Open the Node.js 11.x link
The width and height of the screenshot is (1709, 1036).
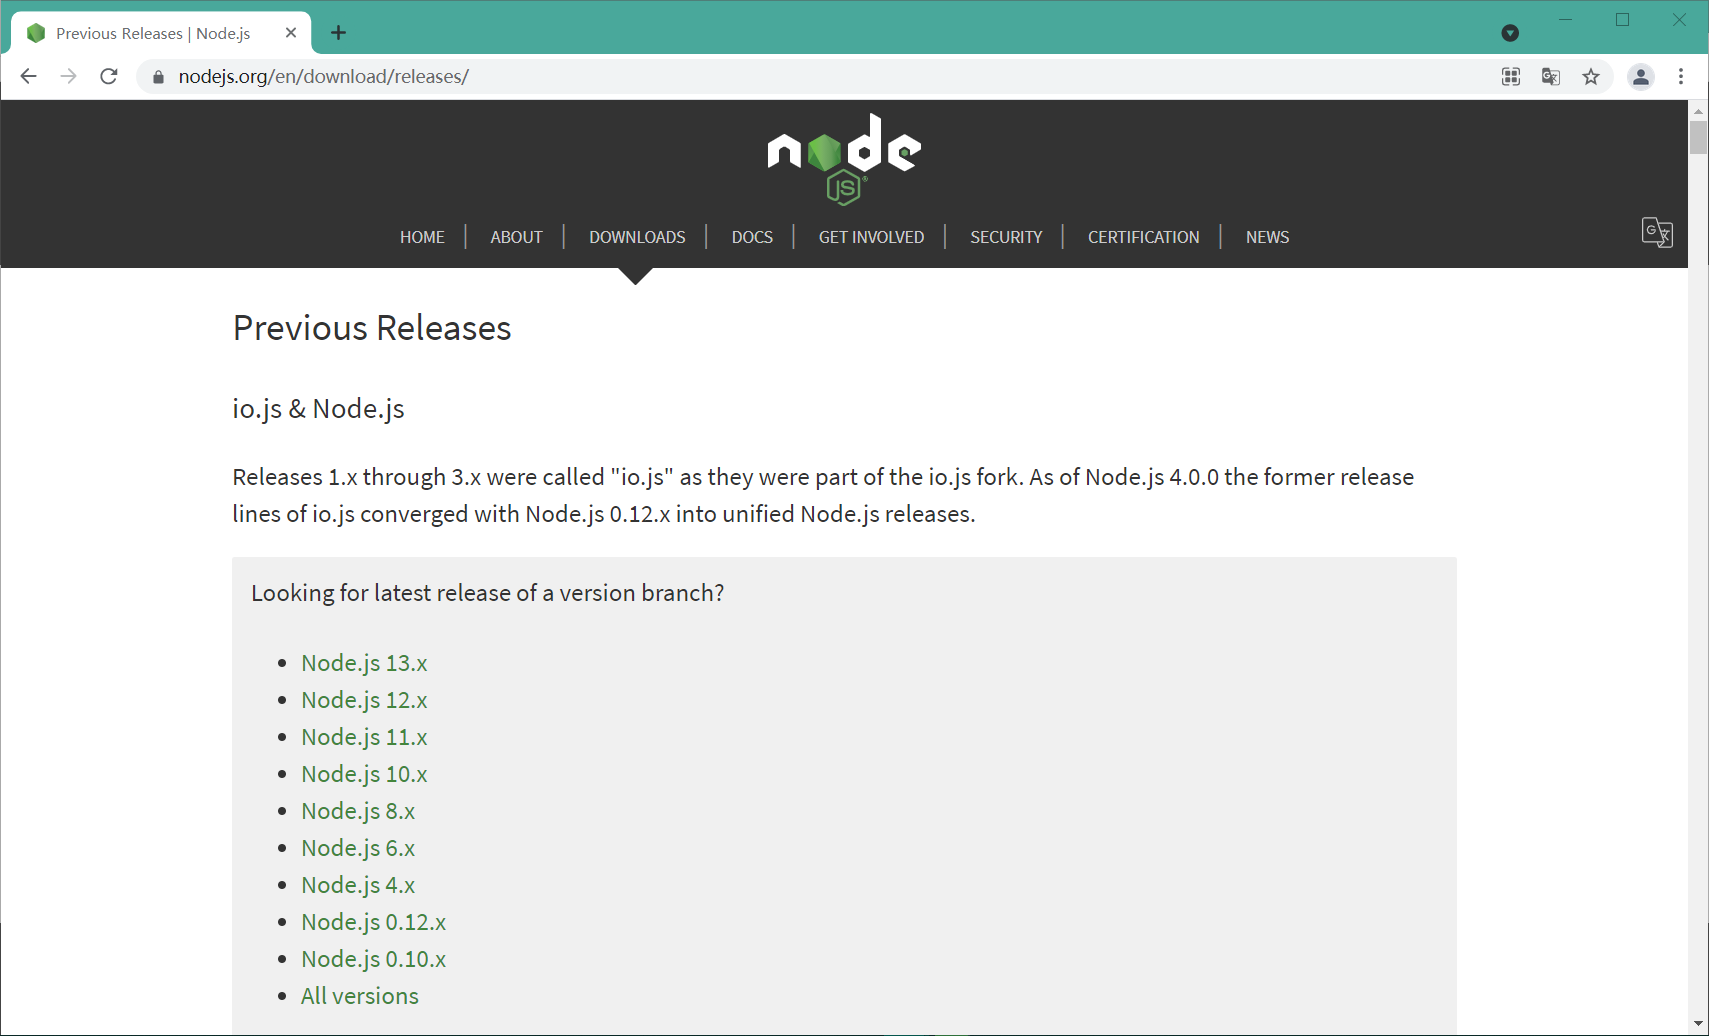click(x=364, y=737)
